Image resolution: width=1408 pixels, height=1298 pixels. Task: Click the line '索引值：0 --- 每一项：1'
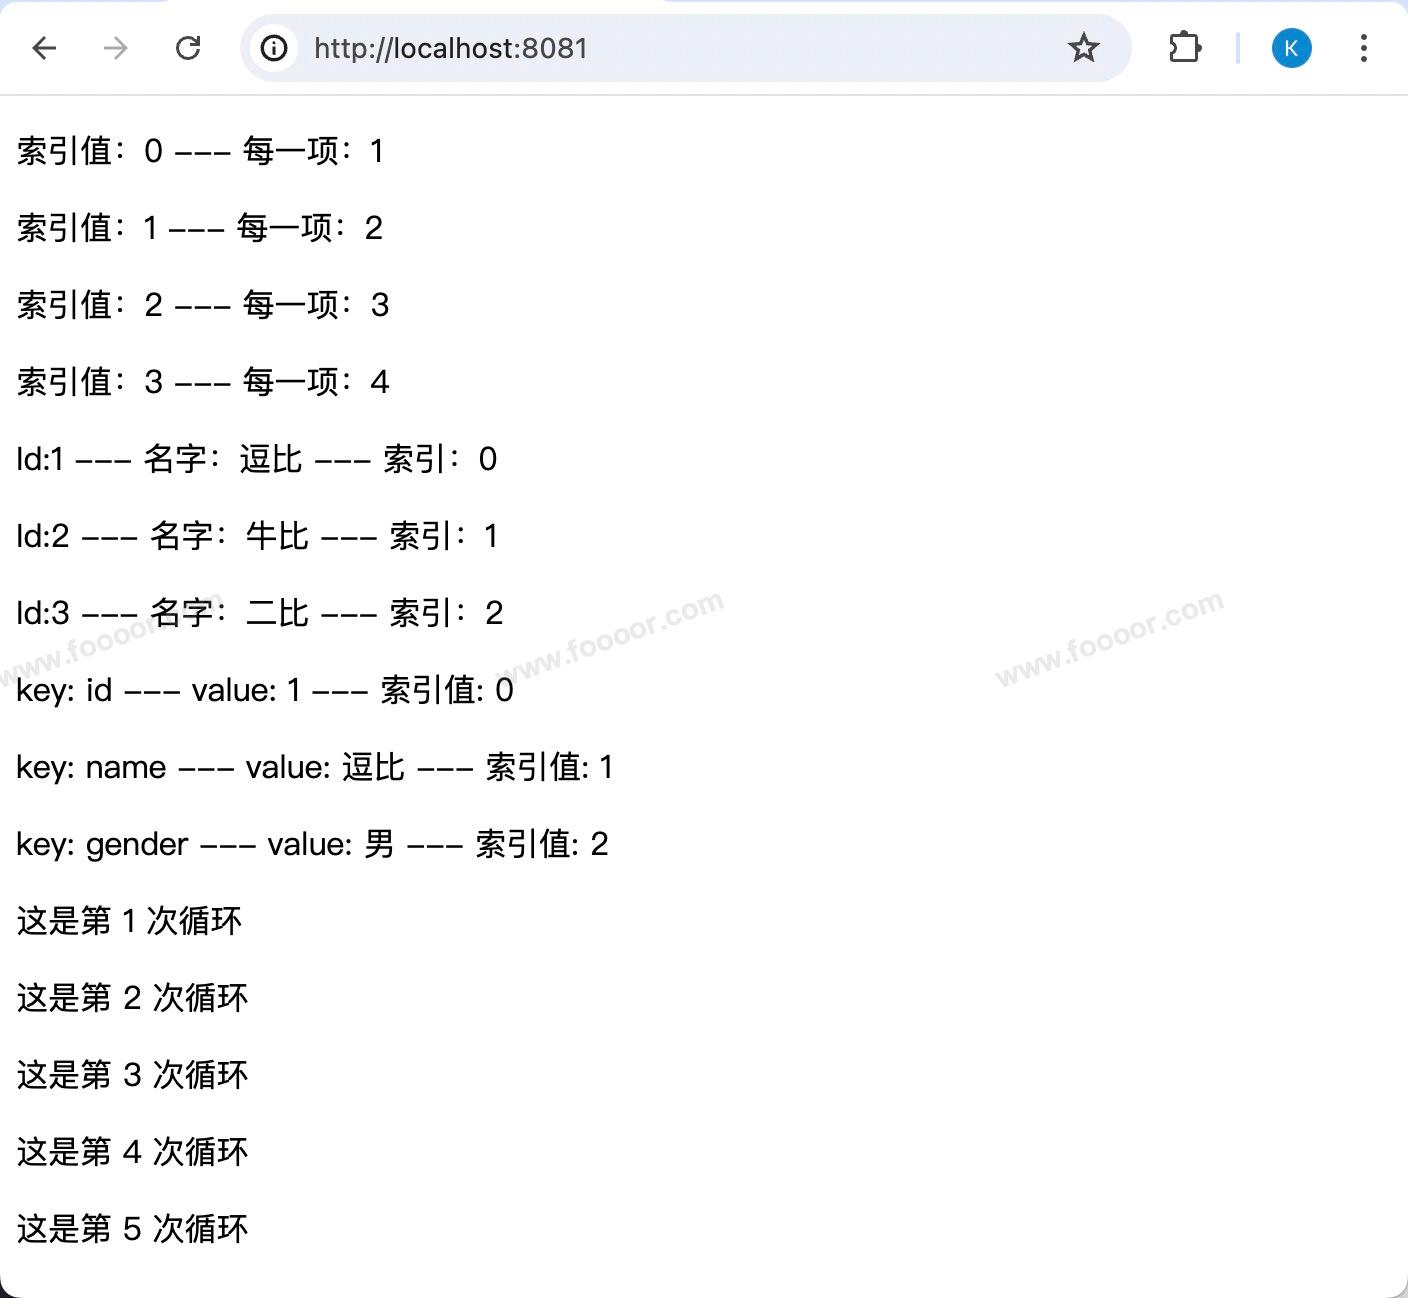click(x=201, y=151)
